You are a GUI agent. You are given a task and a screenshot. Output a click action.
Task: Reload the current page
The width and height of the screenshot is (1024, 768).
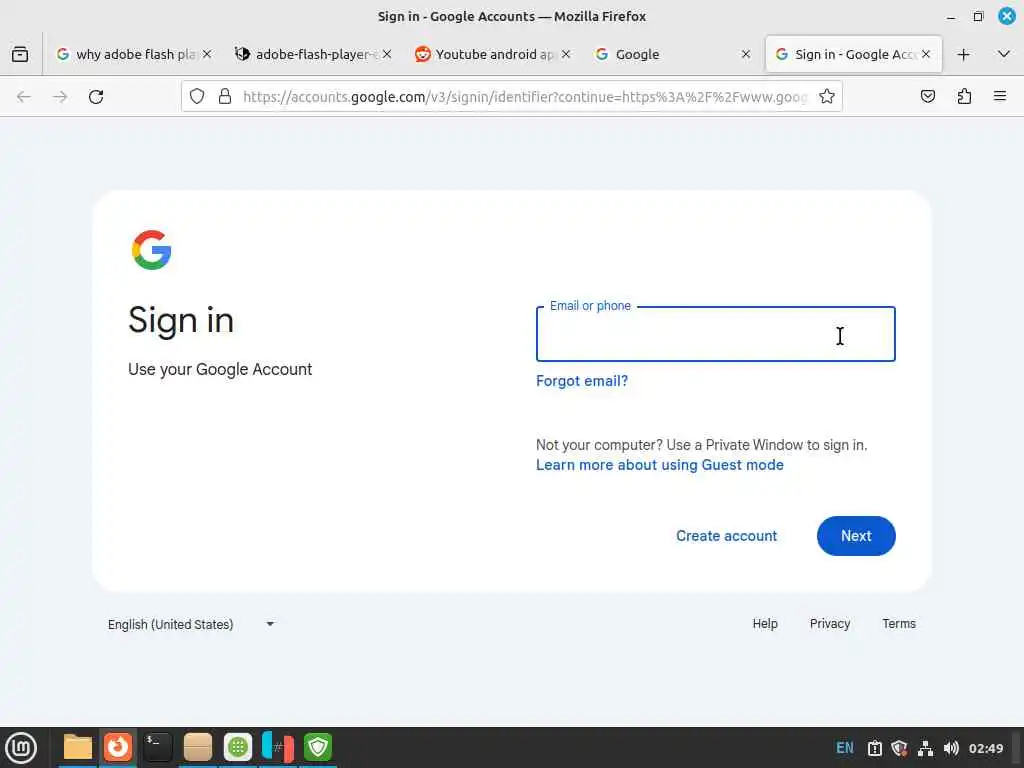[x=96, y=97]
